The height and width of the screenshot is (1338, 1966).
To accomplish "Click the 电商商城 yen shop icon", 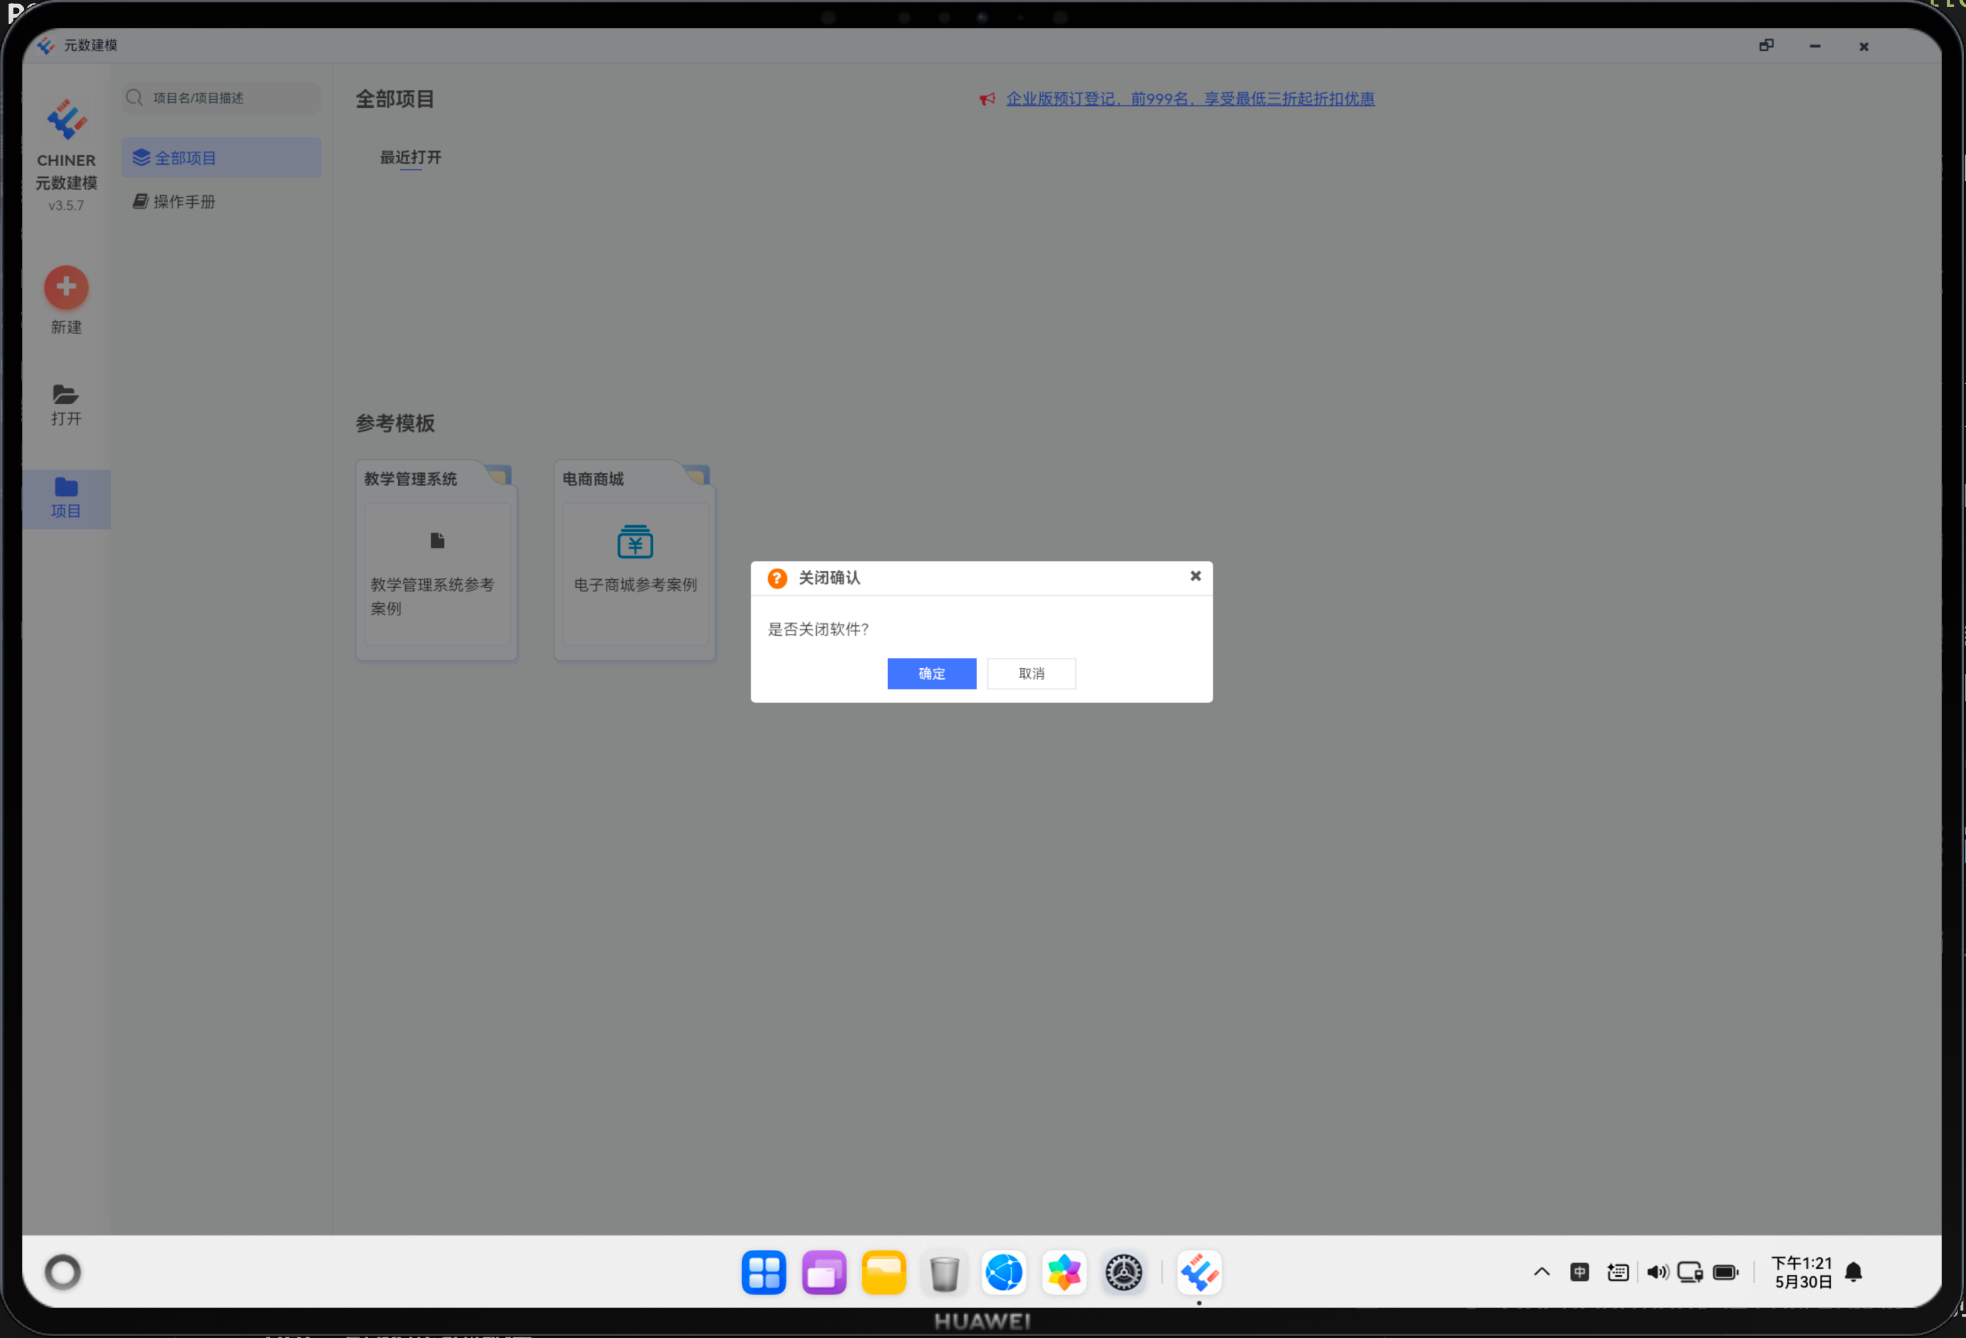I will 635,541.
